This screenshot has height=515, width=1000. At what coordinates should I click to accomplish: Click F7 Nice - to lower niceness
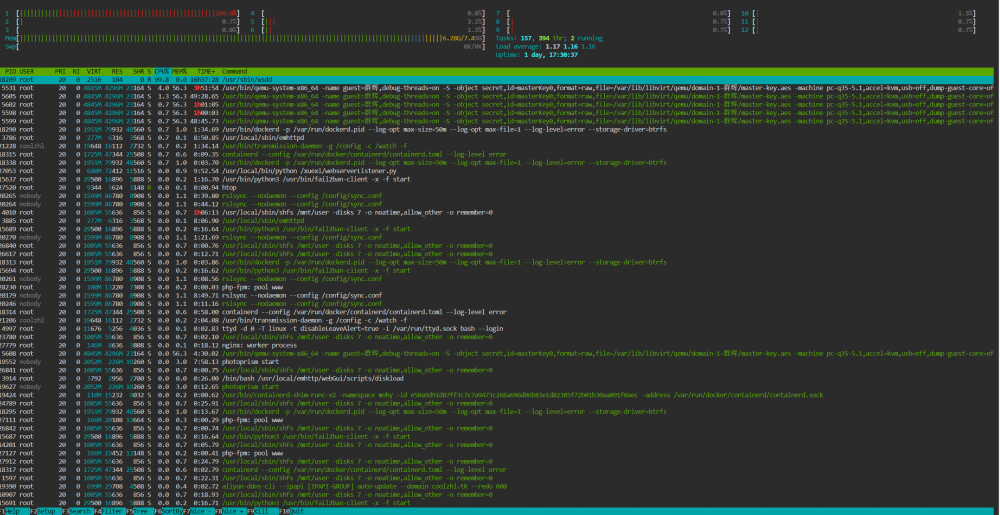coord(200,511)
